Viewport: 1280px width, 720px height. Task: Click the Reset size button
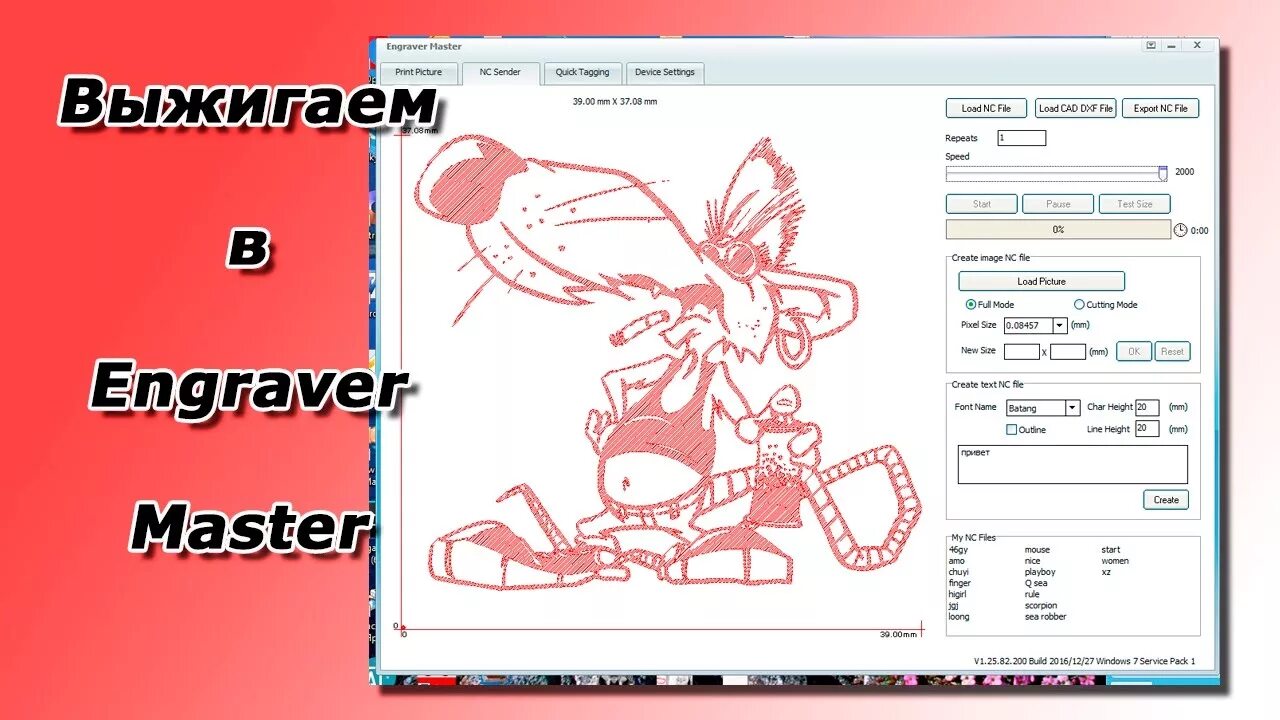(x=1172, y=352)
